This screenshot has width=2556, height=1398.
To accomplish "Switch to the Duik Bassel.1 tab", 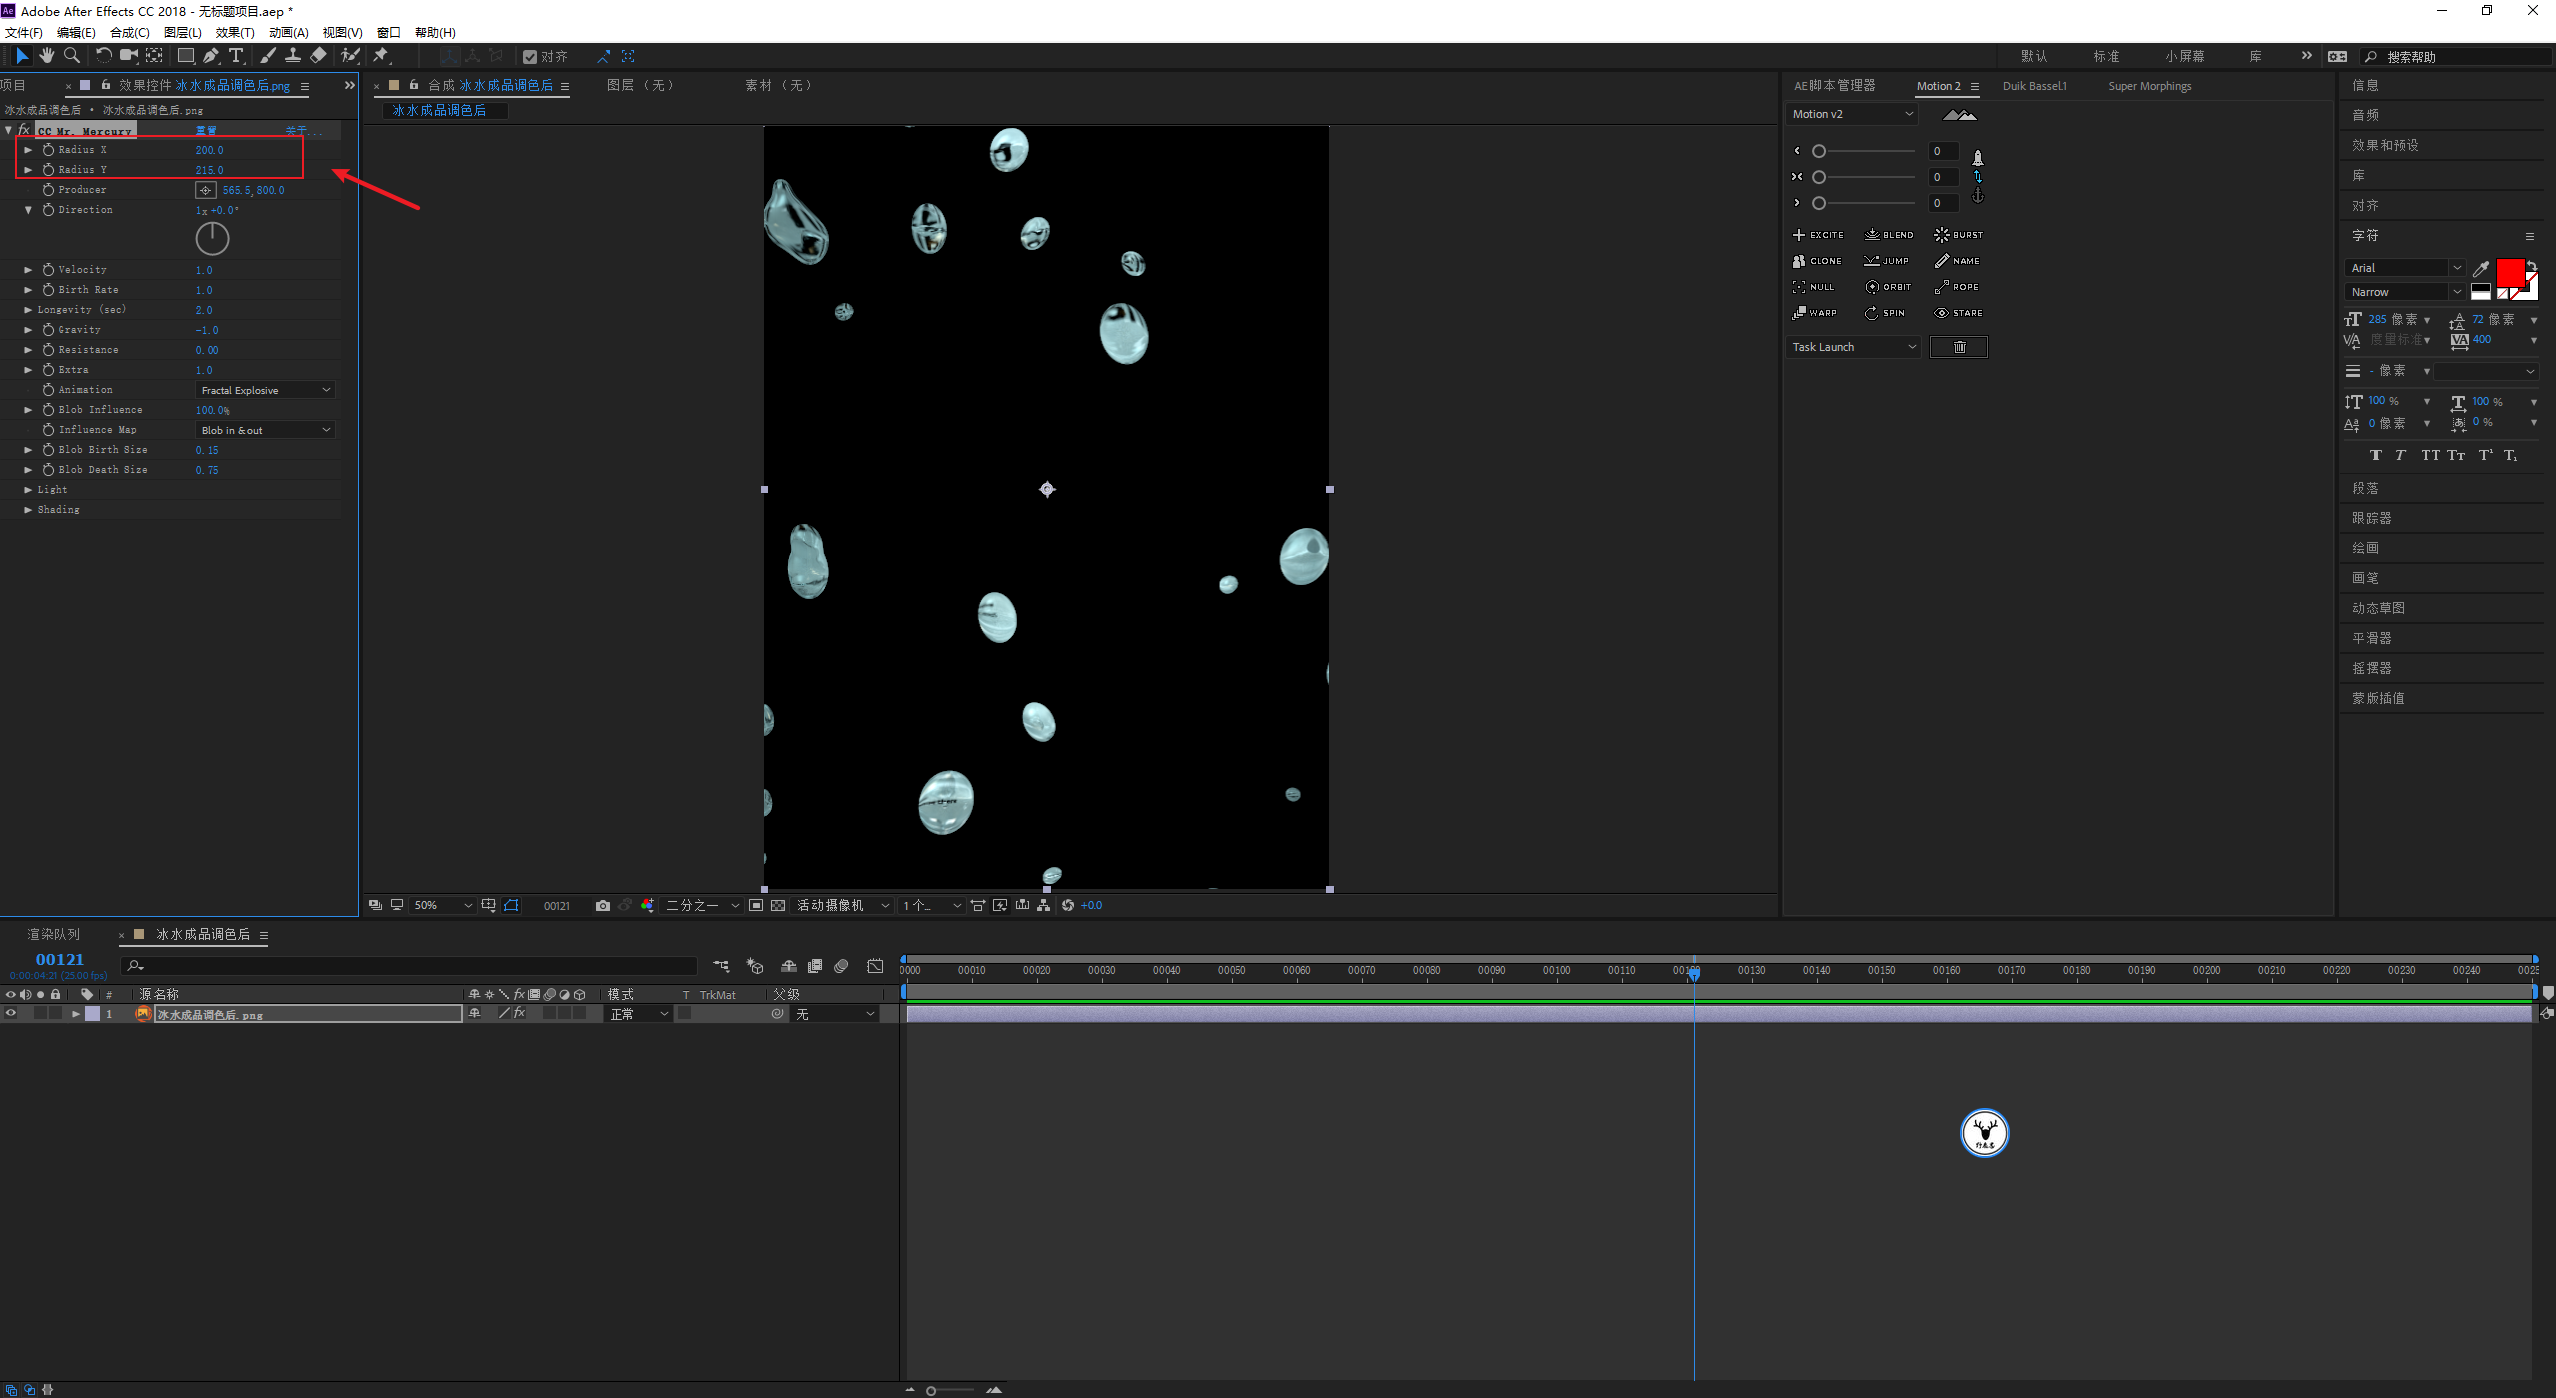I will pos(2034,86).
